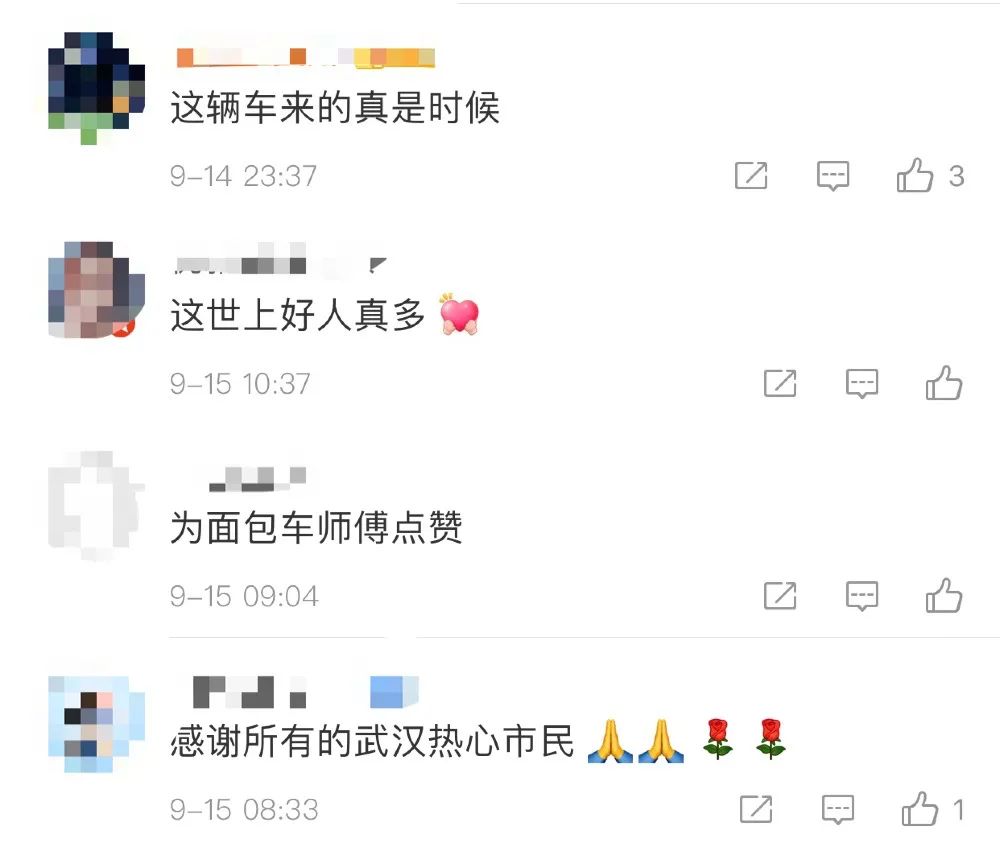
Task: Reply to the comment posted 9-14 23:37
Action: [833, 175]
